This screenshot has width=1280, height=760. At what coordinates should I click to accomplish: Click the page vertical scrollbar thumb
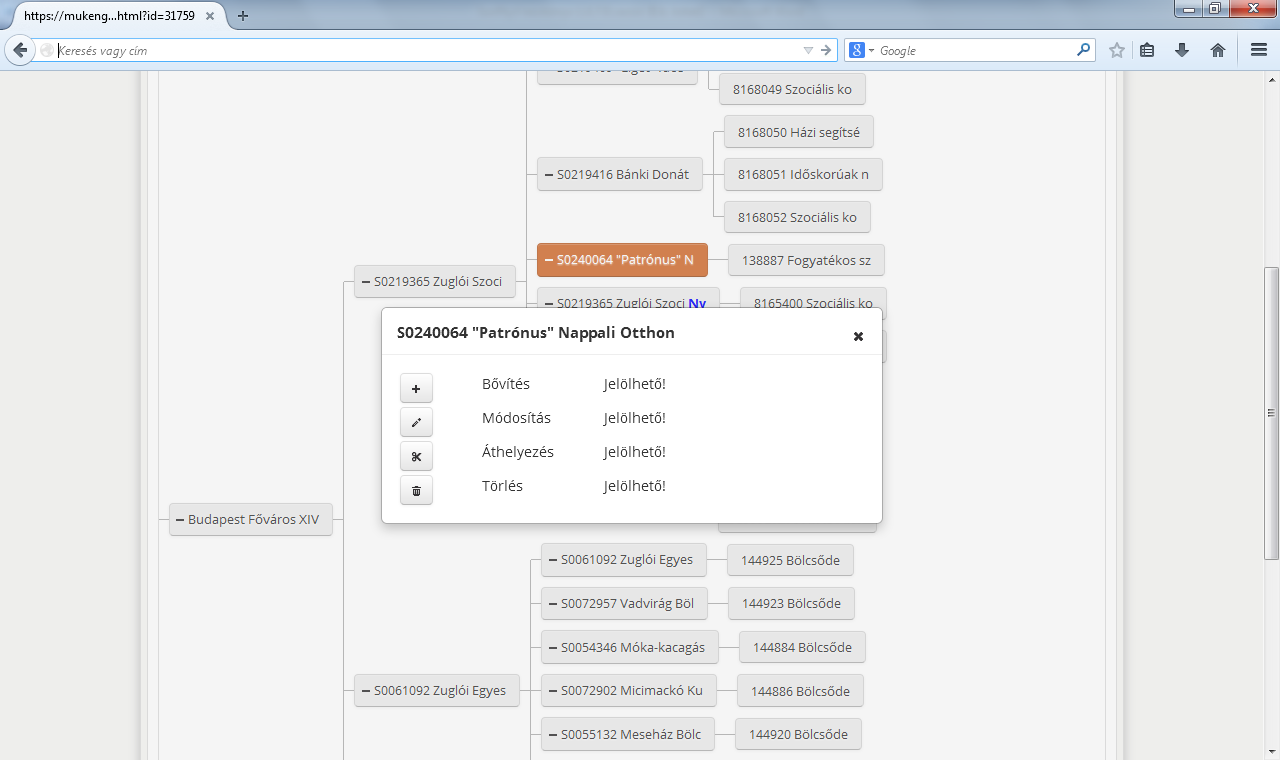[1271, 412]
